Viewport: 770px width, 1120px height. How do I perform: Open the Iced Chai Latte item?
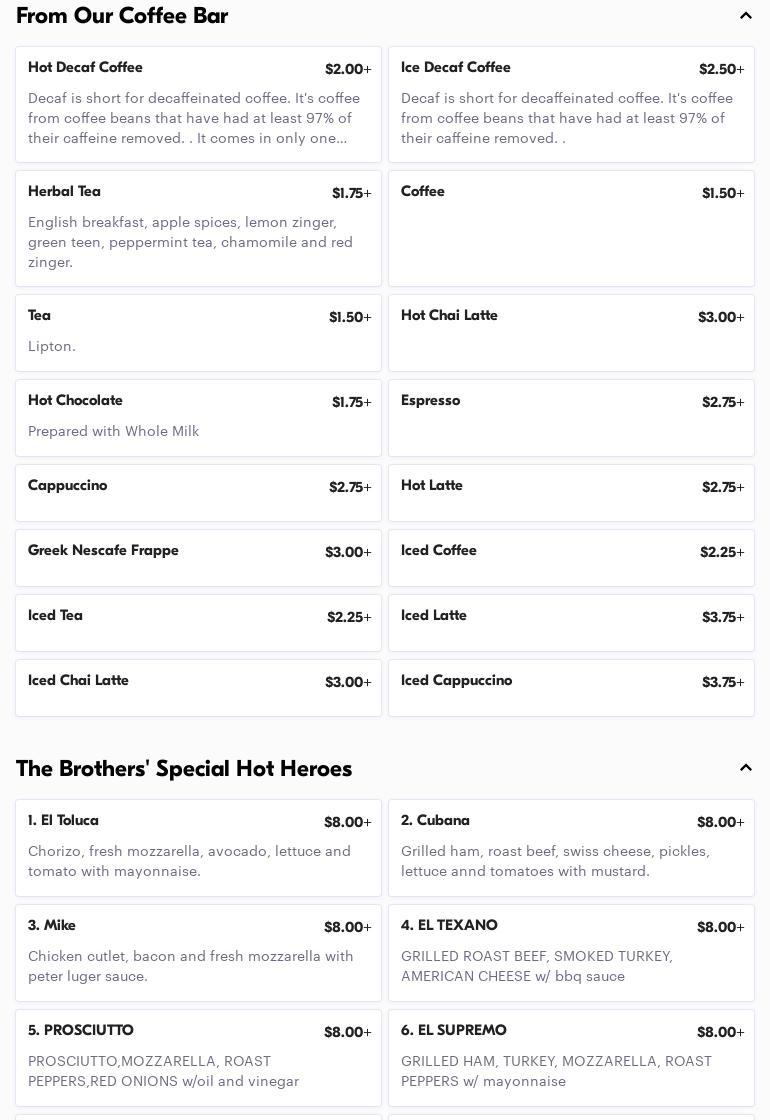[198, 687]
